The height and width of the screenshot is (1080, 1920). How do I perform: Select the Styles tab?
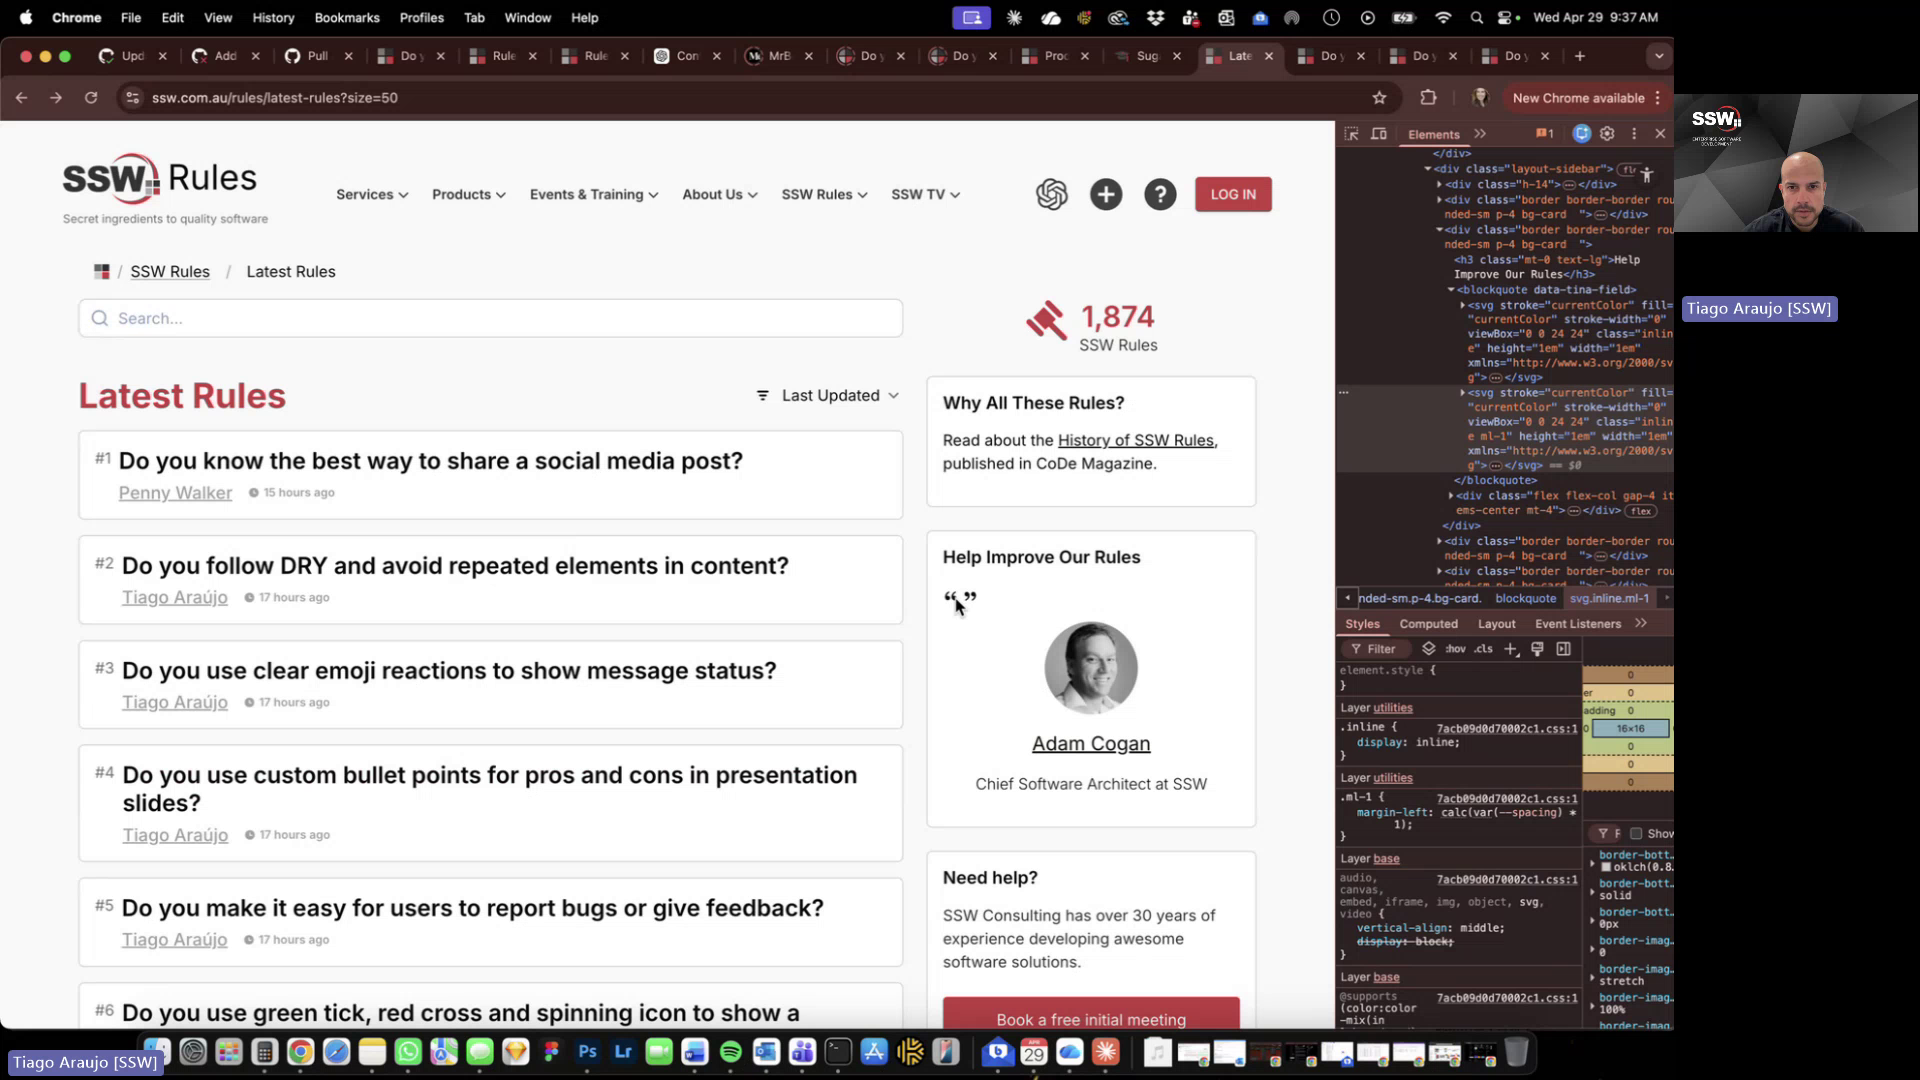(1362, 624)
